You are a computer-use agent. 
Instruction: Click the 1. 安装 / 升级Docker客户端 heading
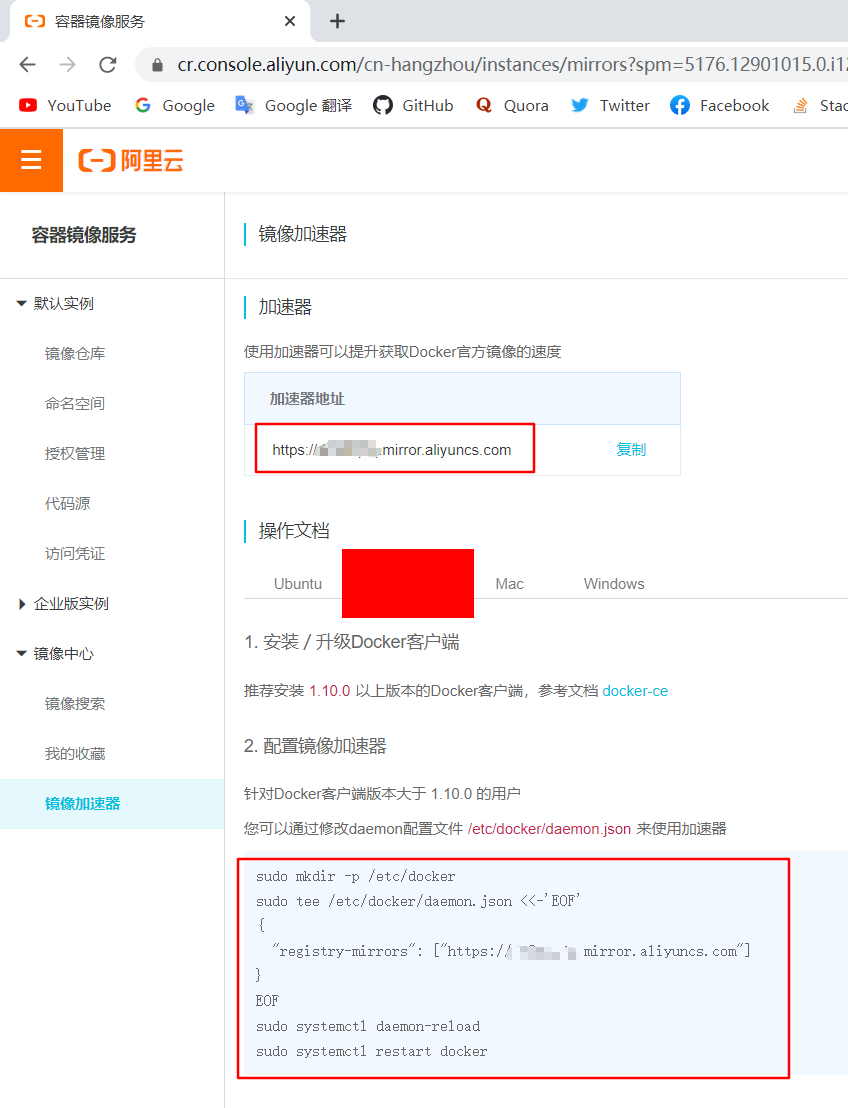tap(351, 642)
